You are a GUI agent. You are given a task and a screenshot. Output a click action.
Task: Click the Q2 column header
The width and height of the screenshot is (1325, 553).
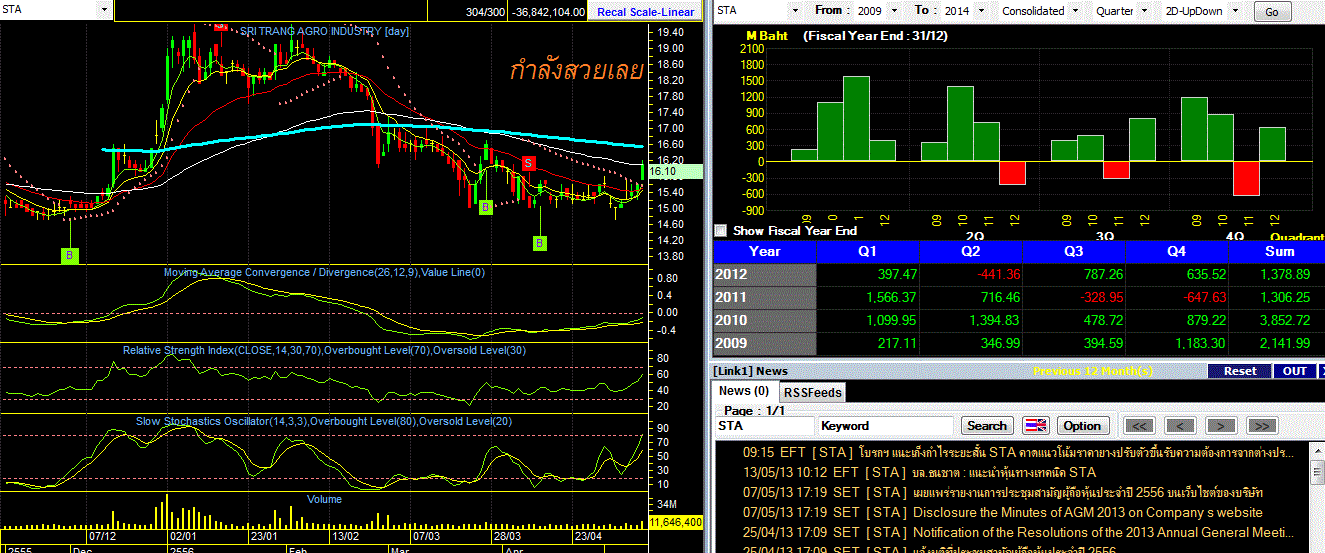click(x=971, y=251)
